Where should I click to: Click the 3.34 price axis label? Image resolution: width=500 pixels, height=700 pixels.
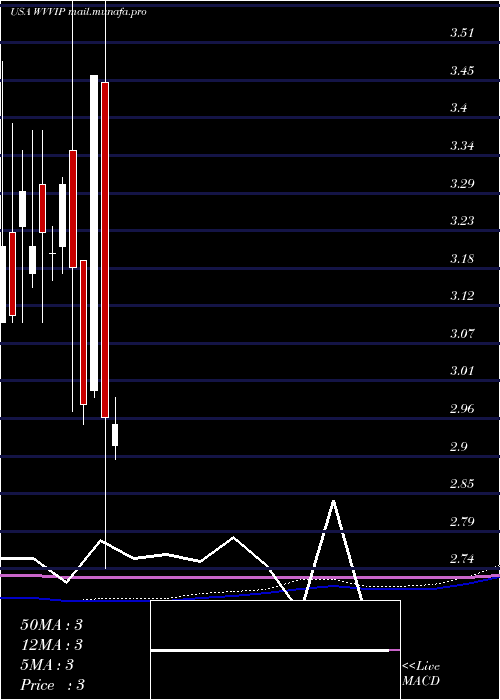(x=462, y=146)
